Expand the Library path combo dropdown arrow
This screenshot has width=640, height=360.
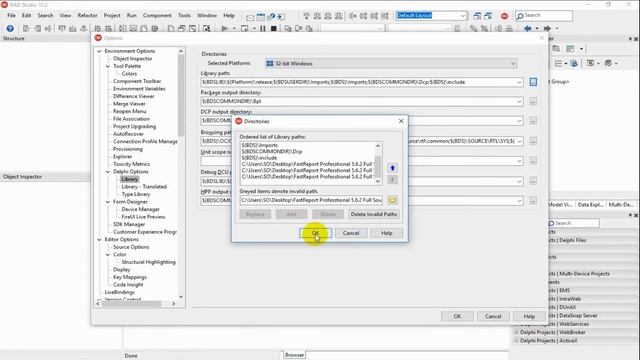519,82
